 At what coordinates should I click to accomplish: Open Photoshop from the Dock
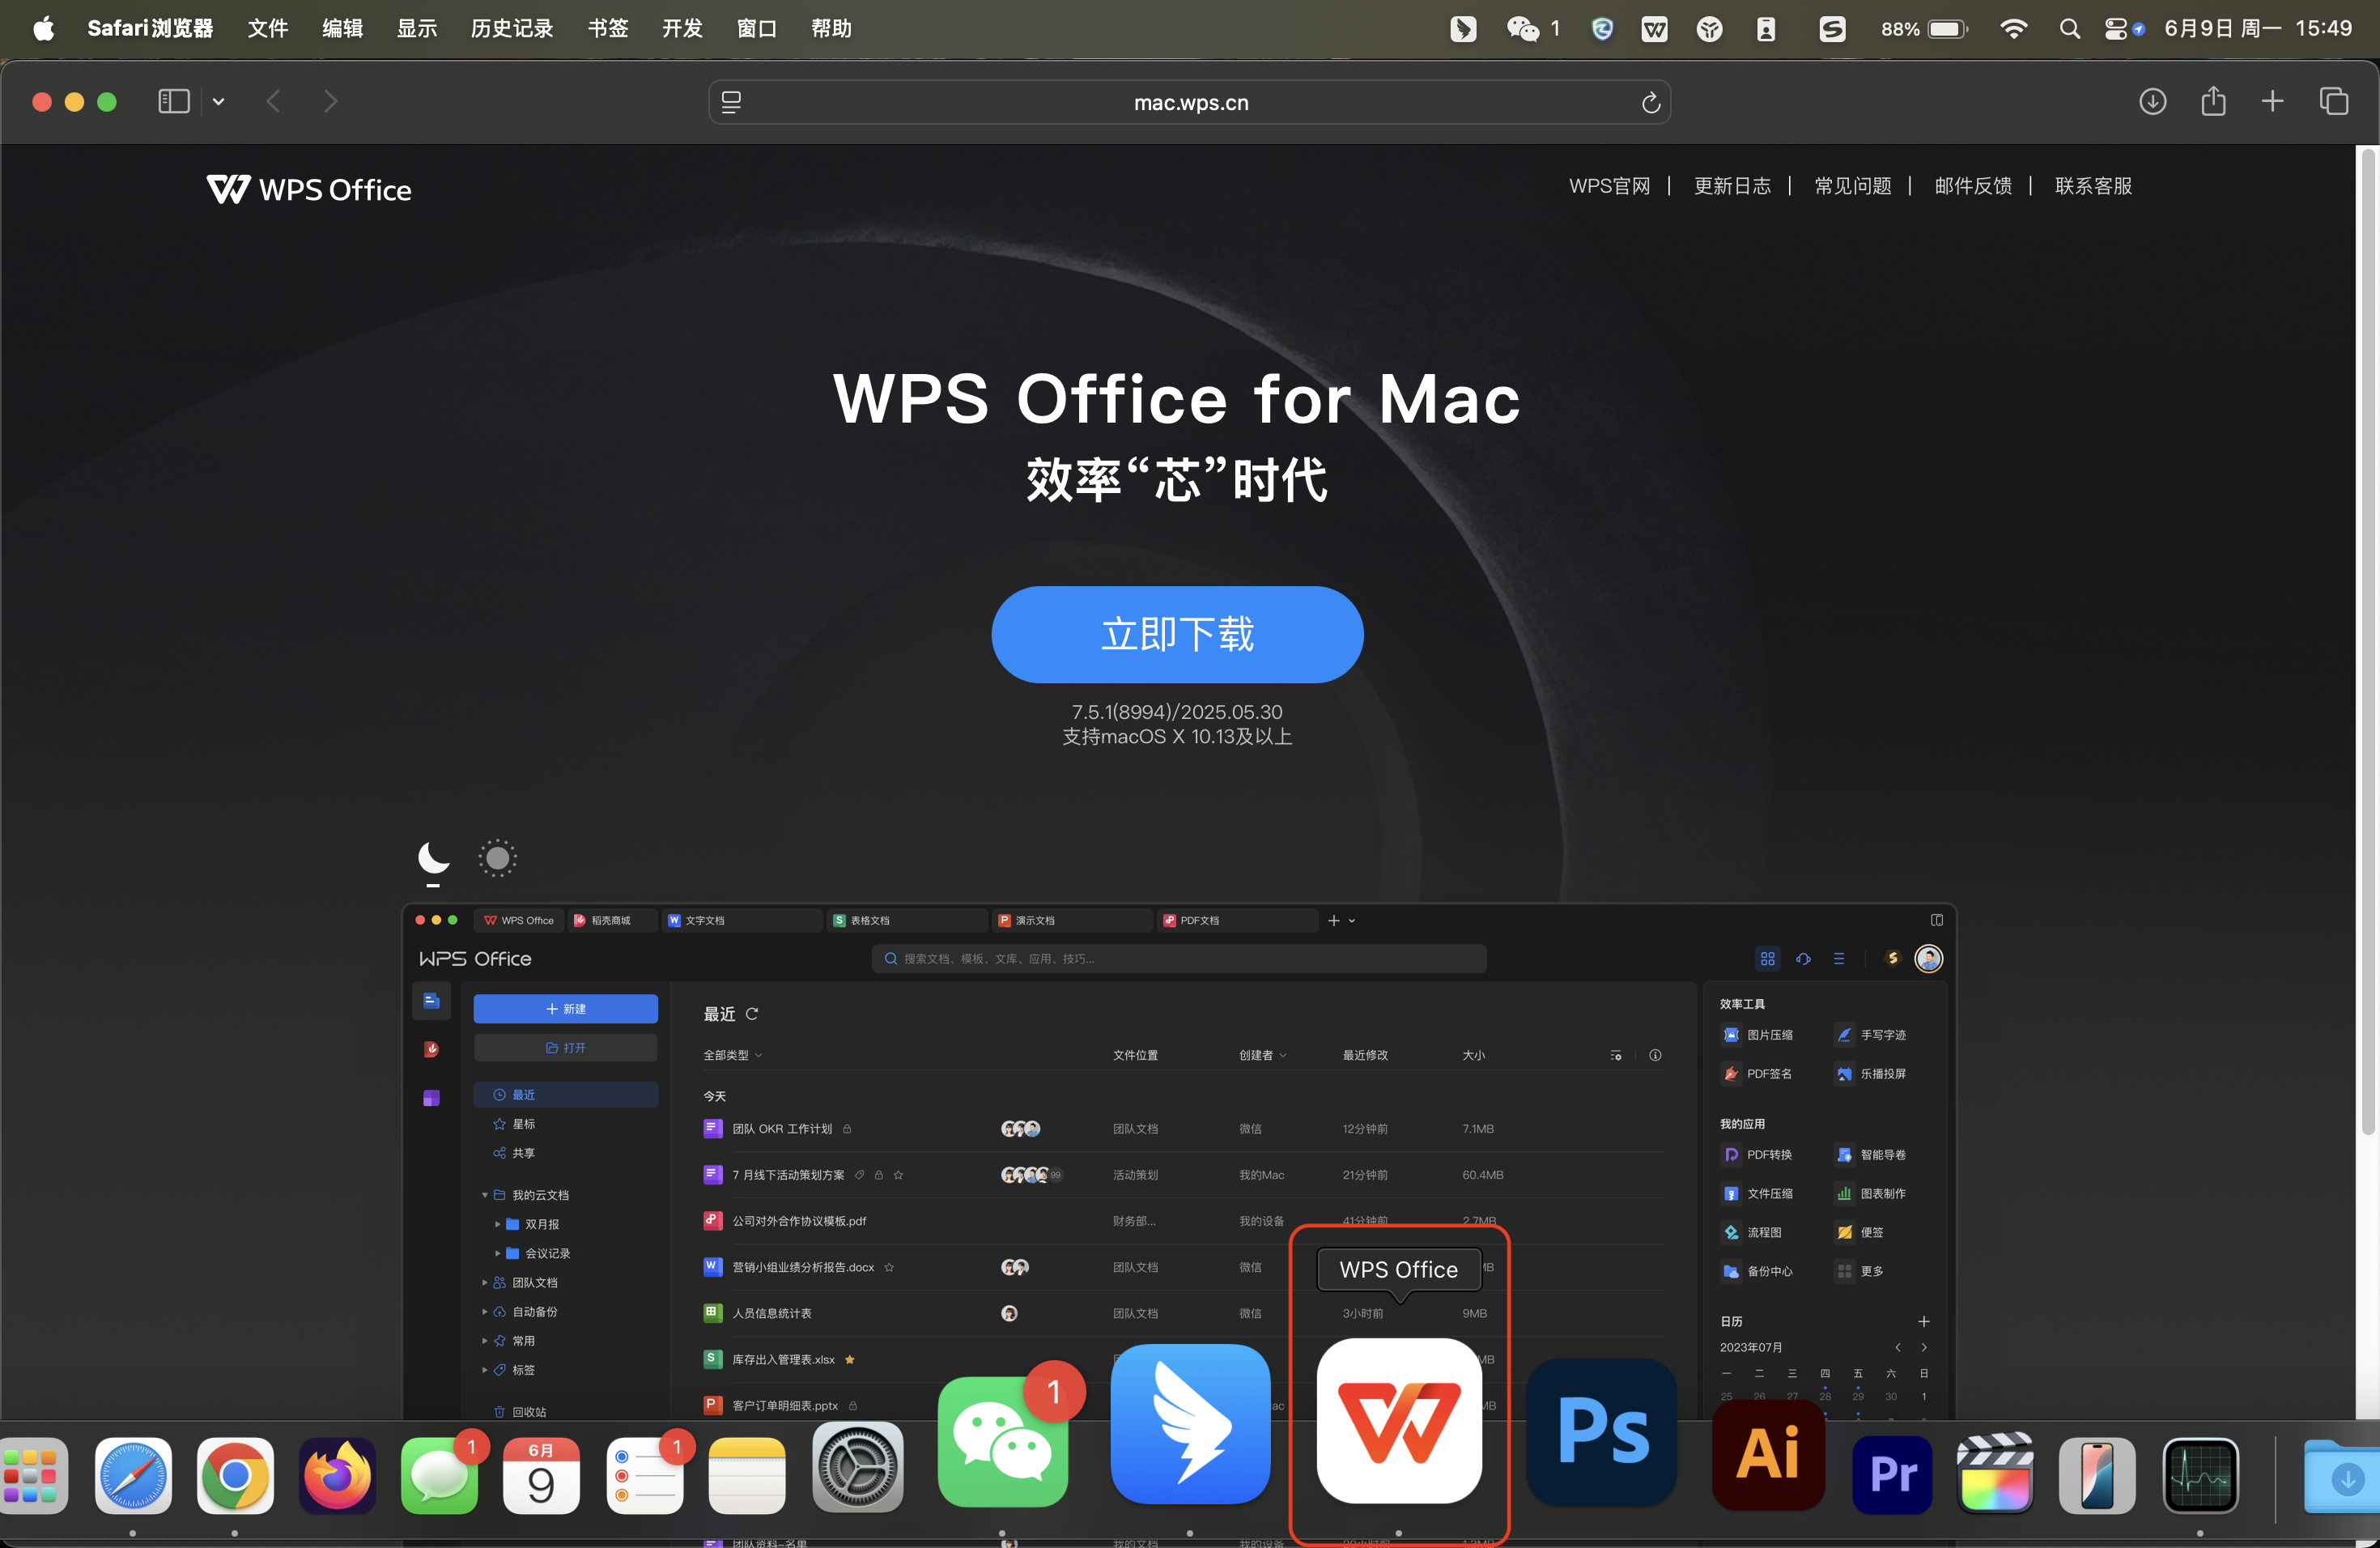[x=1602, y=1431]
